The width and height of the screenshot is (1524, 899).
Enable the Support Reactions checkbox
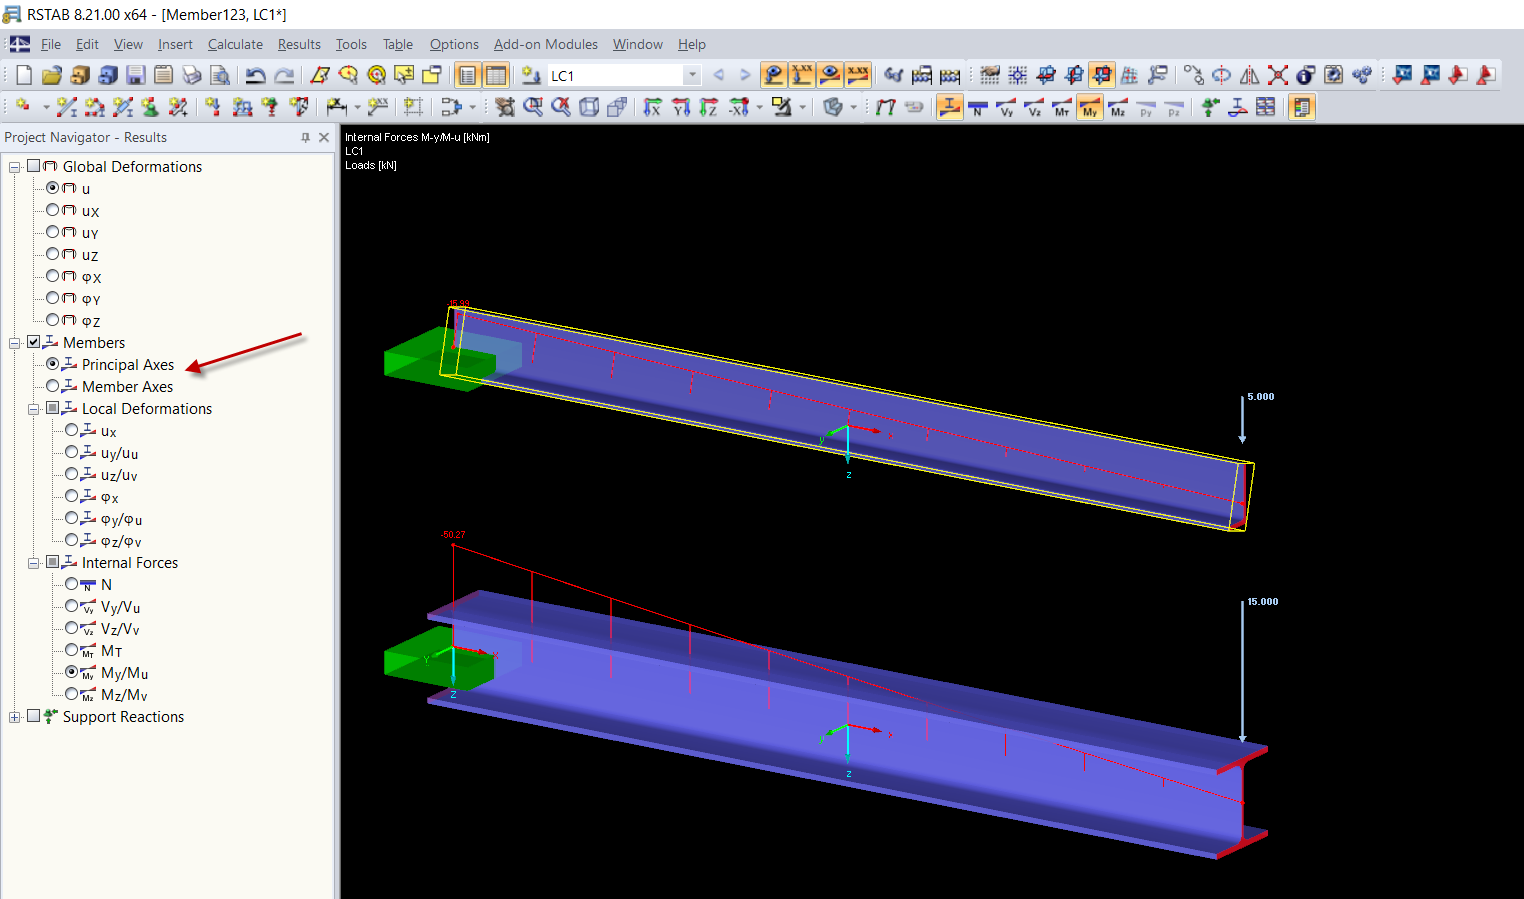pos(34,716)
